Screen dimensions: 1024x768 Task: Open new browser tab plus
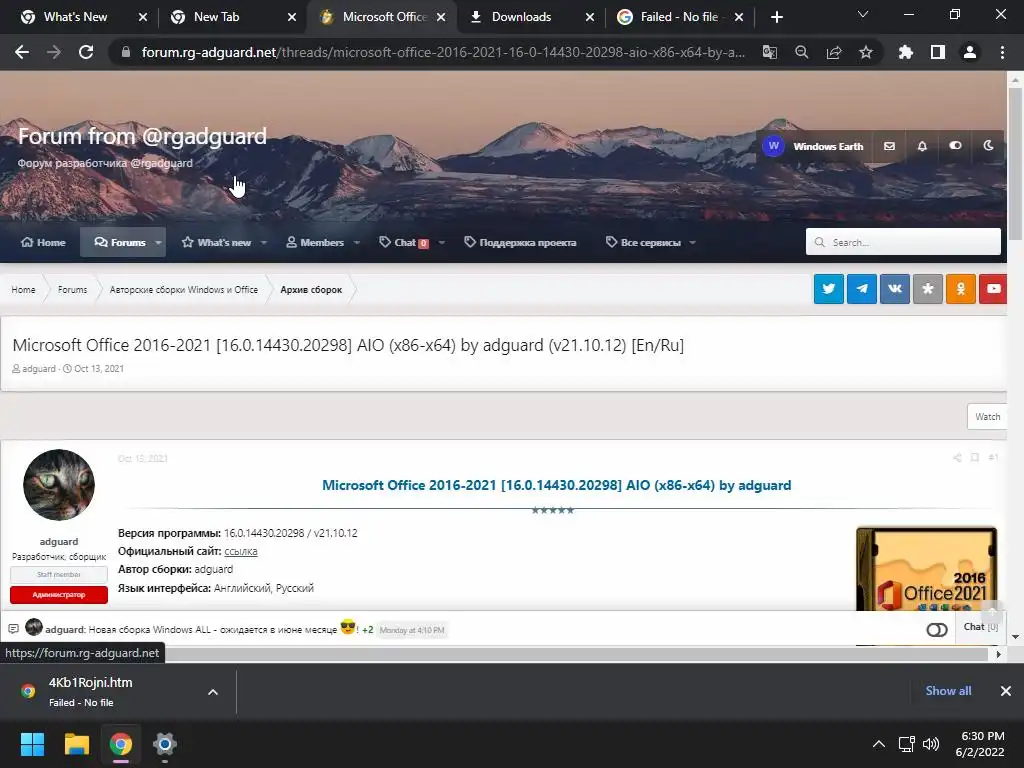[x=776, y=17]
